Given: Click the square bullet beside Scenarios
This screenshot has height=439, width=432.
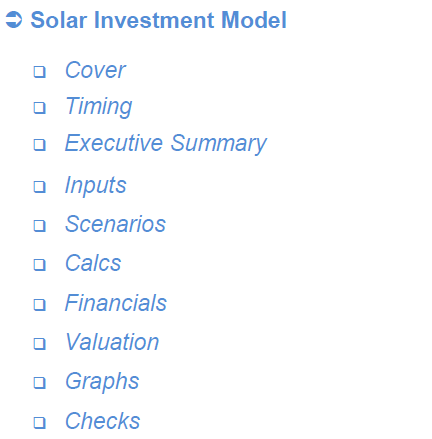Looking at the screenshot, I should [x=39, y=226].
